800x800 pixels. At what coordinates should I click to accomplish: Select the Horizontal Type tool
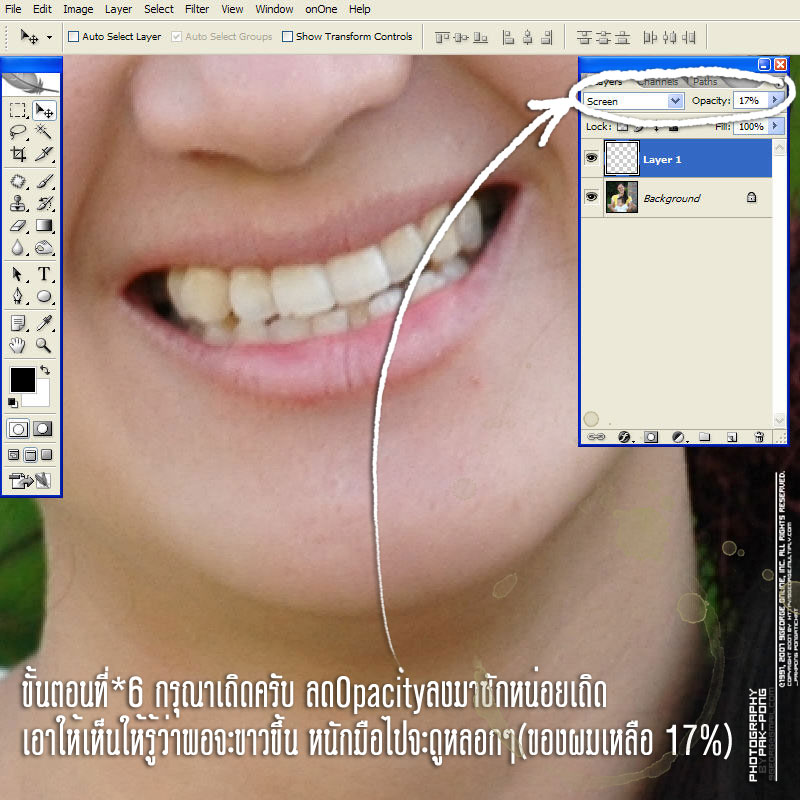tap(44, 274)
